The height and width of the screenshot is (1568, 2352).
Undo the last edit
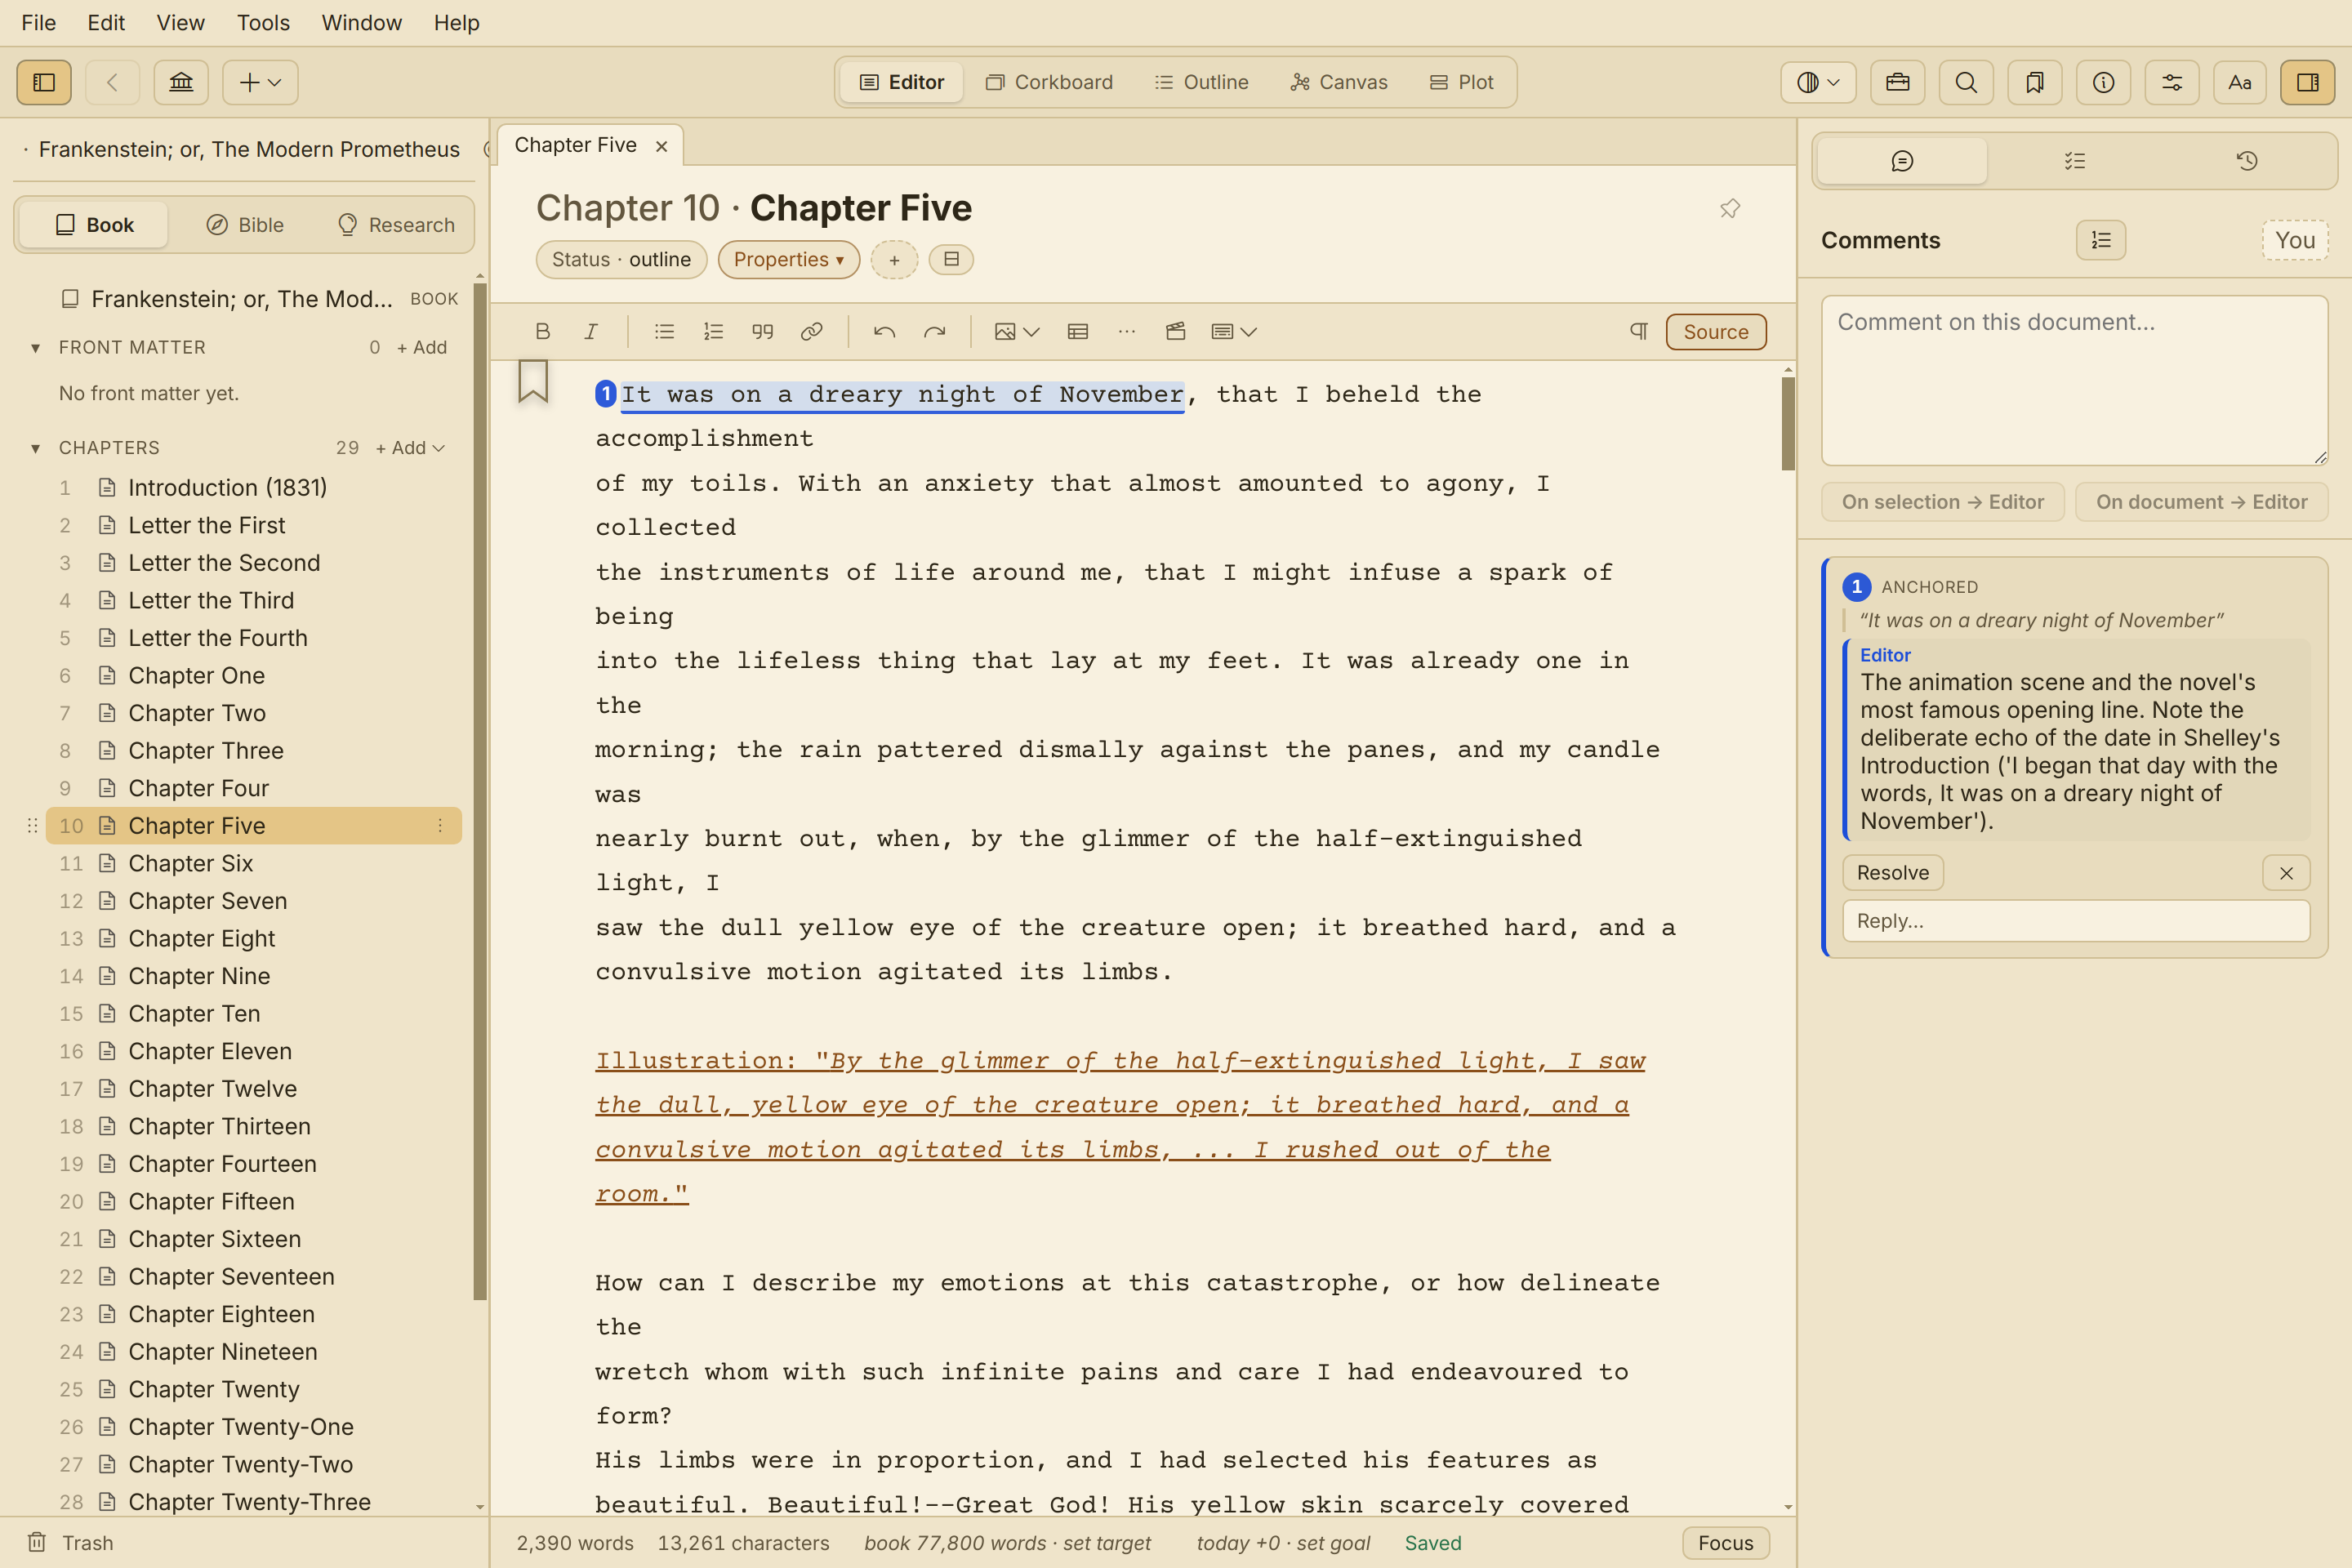pos(884,332)
